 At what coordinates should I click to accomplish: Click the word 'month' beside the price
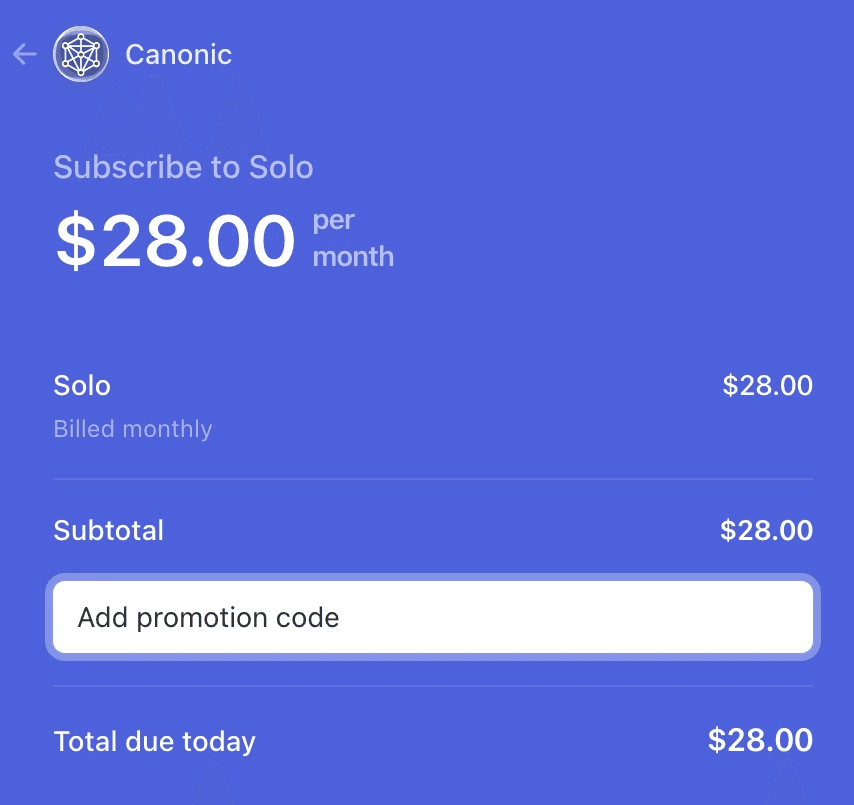(x=353, y=257)
